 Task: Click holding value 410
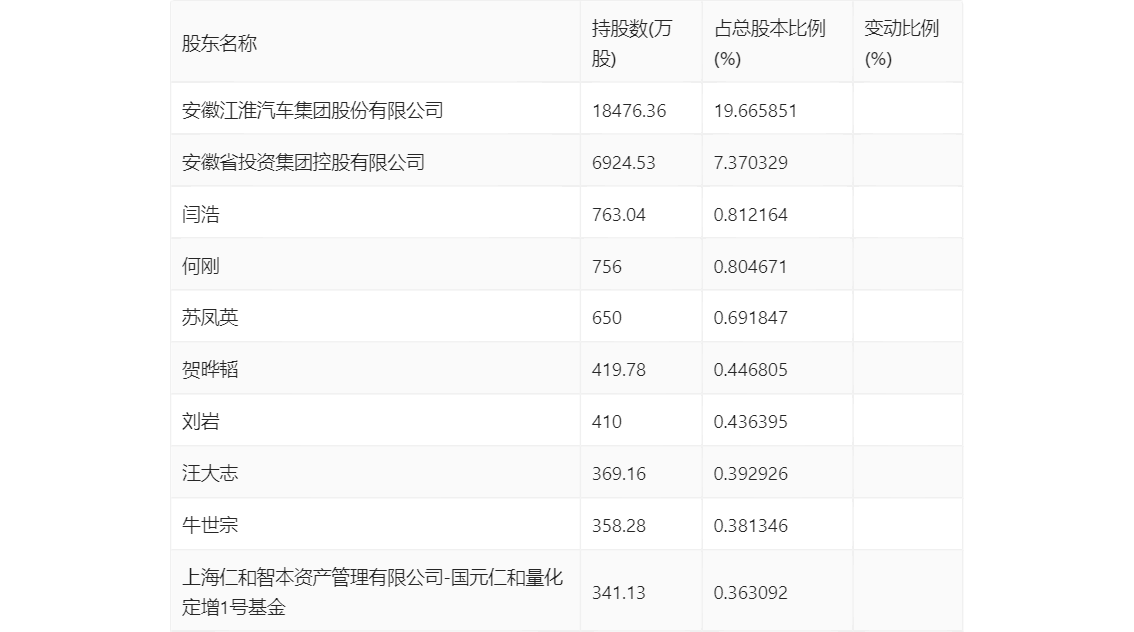coord(607,422)
